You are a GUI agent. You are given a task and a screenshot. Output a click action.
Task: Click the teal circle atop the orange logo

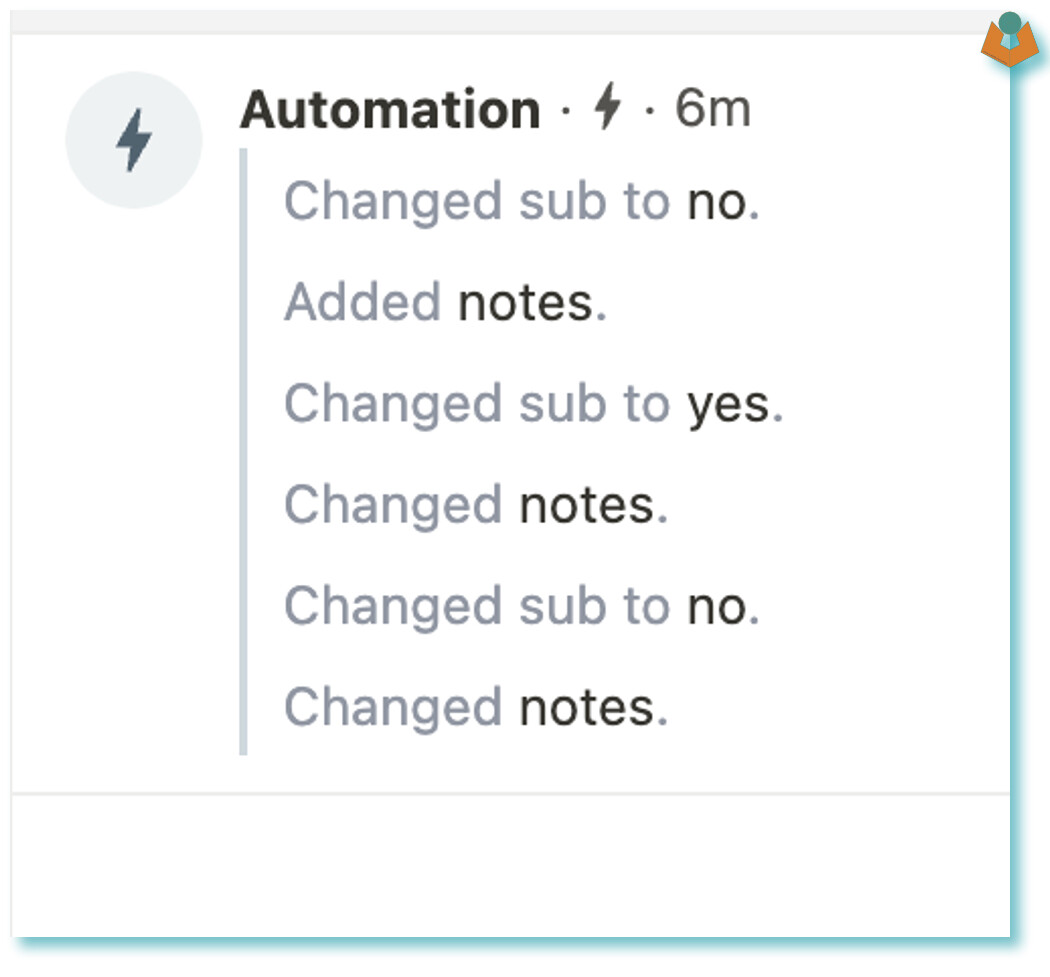[x=1010, y=22]
